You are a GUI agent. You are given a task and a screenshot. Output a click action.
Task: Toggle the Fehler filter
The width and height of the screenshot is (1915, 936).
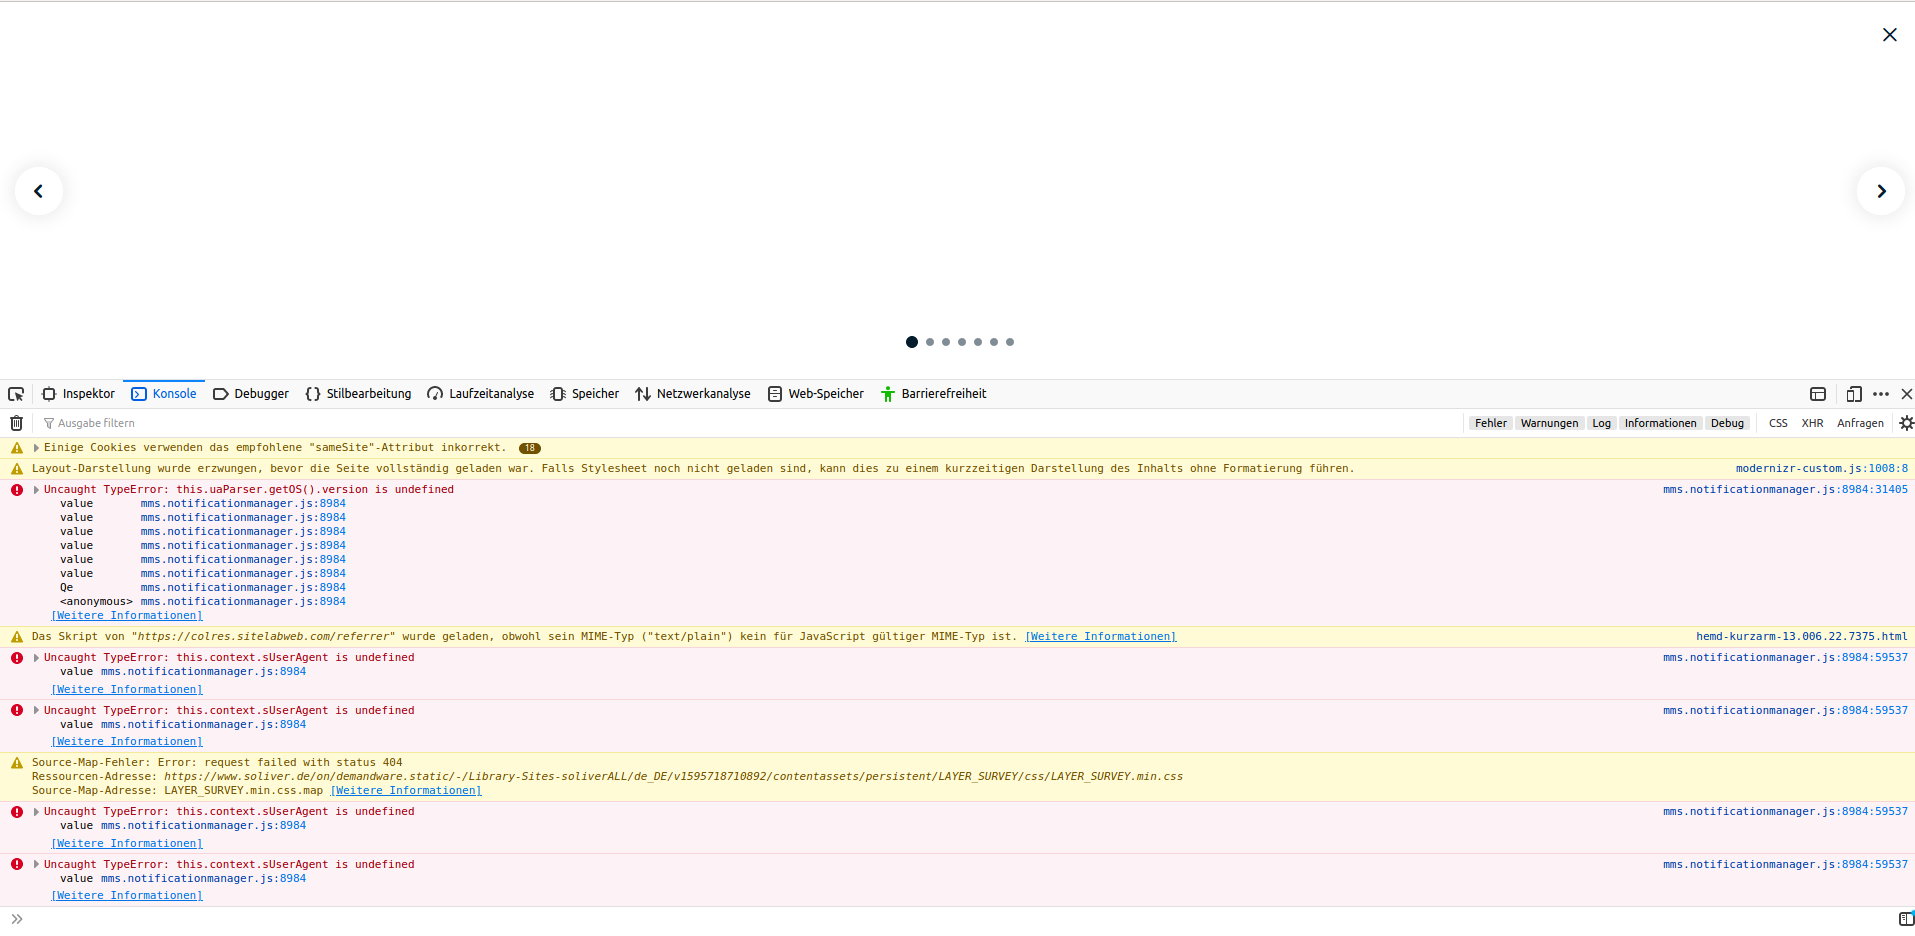click(x=1490, y=423)
